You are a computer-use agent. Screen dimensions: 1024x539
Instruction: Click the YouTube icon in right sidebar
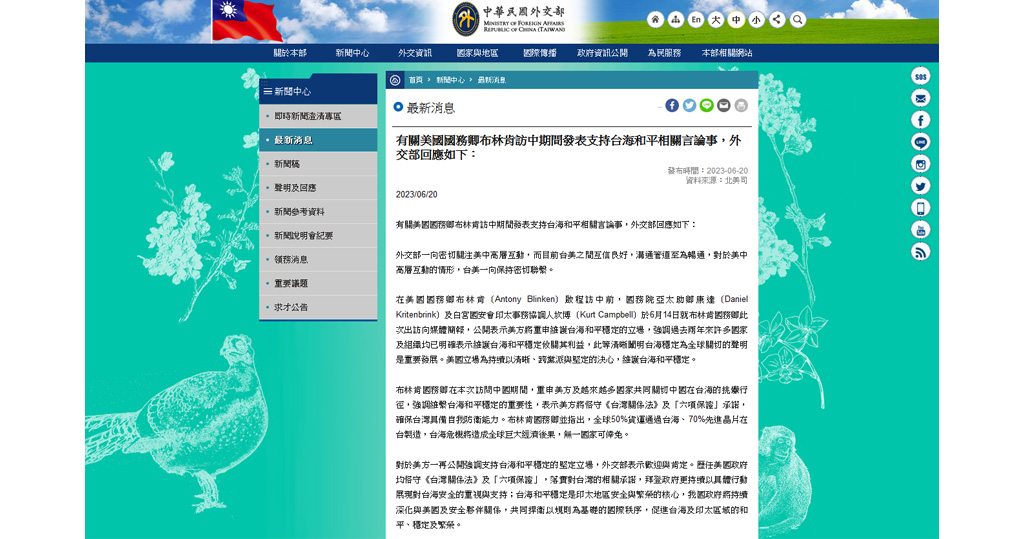[920, 229]
